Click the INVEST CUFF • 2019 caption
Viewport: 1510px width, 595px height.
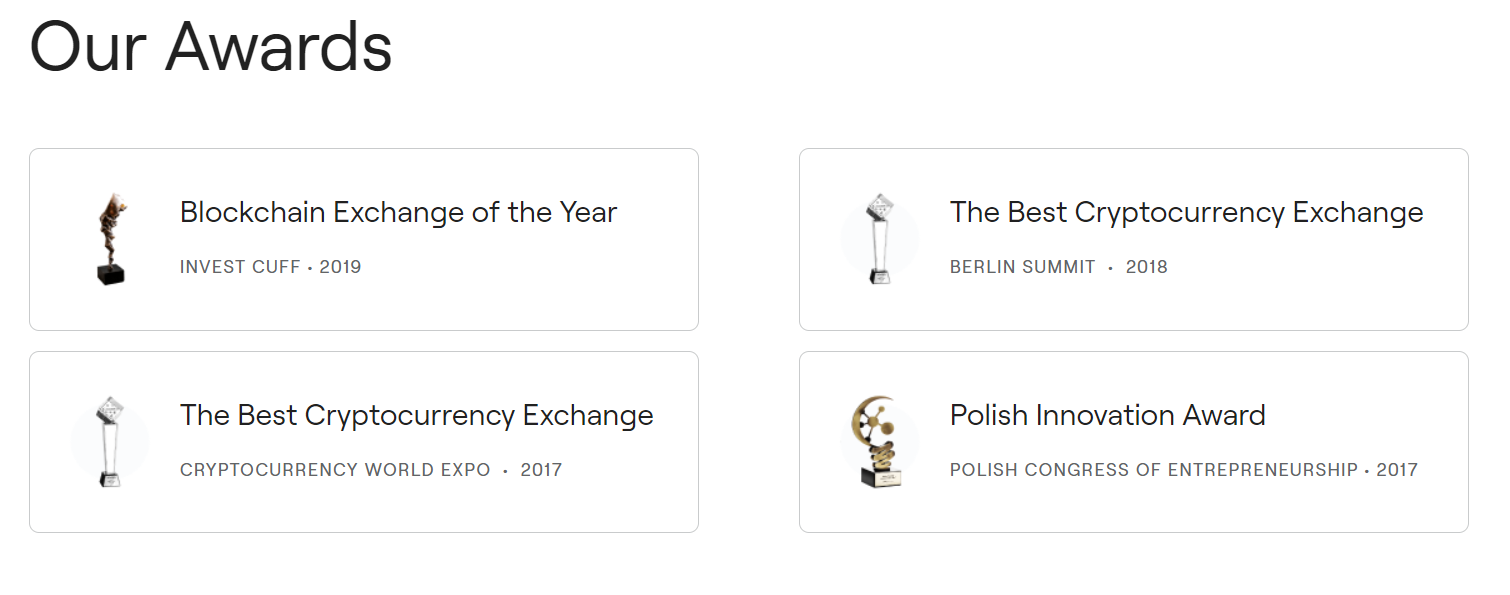point(270,267)
